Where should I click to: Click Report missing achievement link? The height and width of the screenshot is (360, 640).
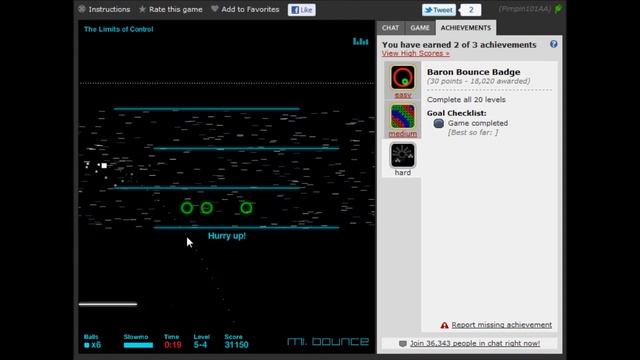coord(502,325)
